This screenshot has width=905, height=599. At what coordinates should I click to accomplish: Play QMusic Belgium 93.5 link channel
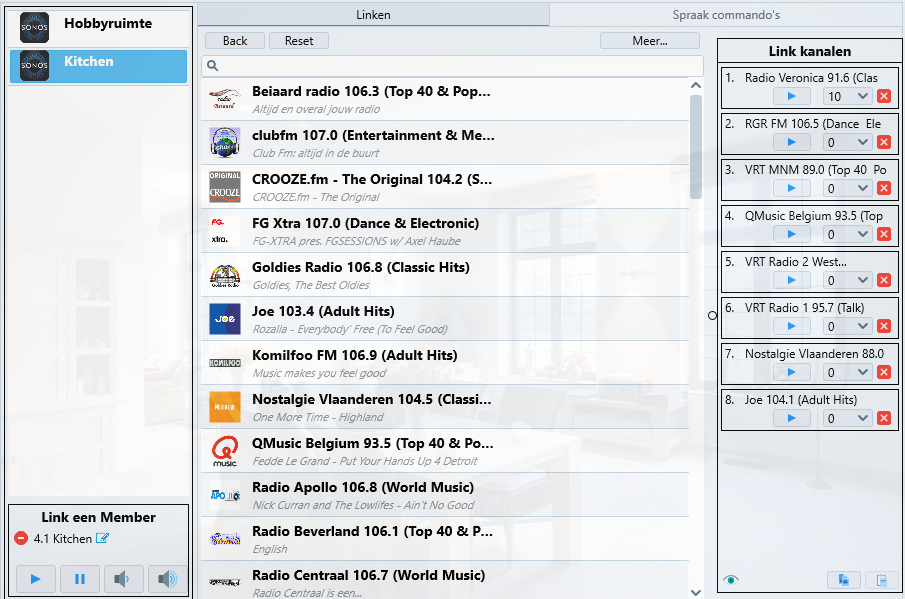pyautogui.click(x=791, y=234)
